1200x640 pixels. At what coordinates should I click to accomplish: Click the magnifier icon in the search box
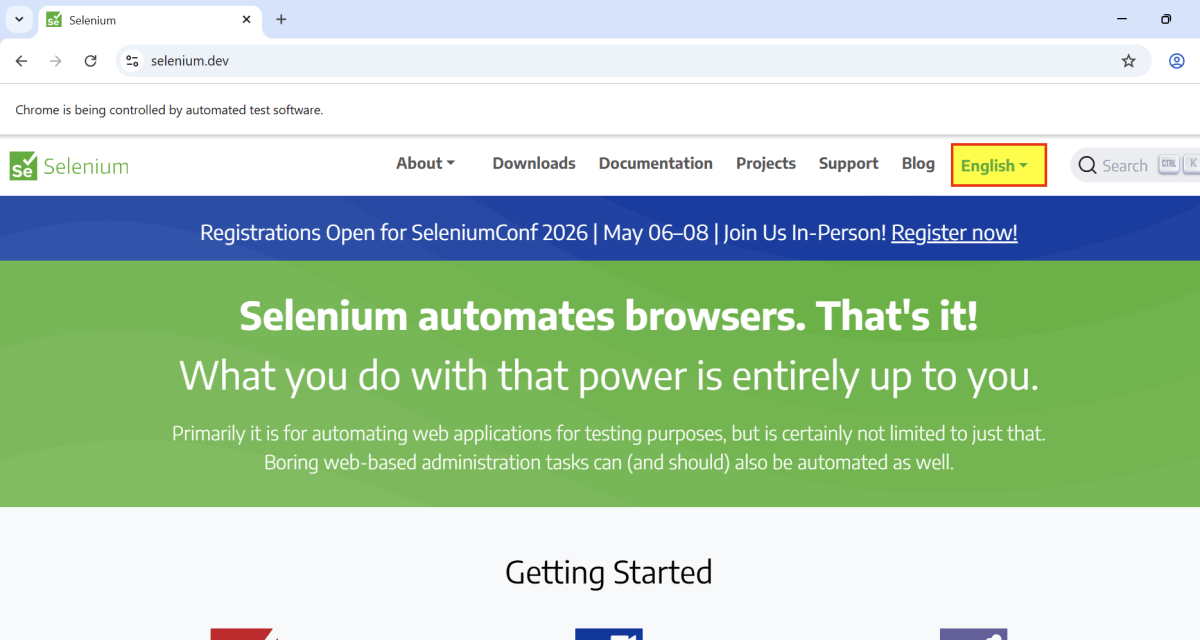1087,166
